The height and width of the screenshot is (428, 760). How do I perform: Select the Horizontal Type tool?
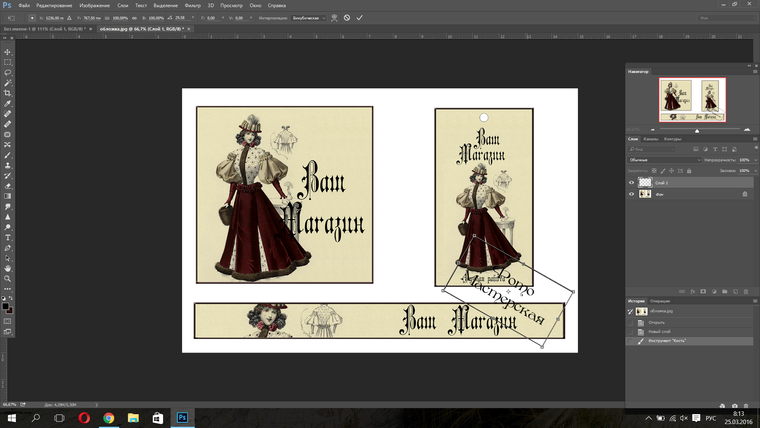tap(7, 238)
